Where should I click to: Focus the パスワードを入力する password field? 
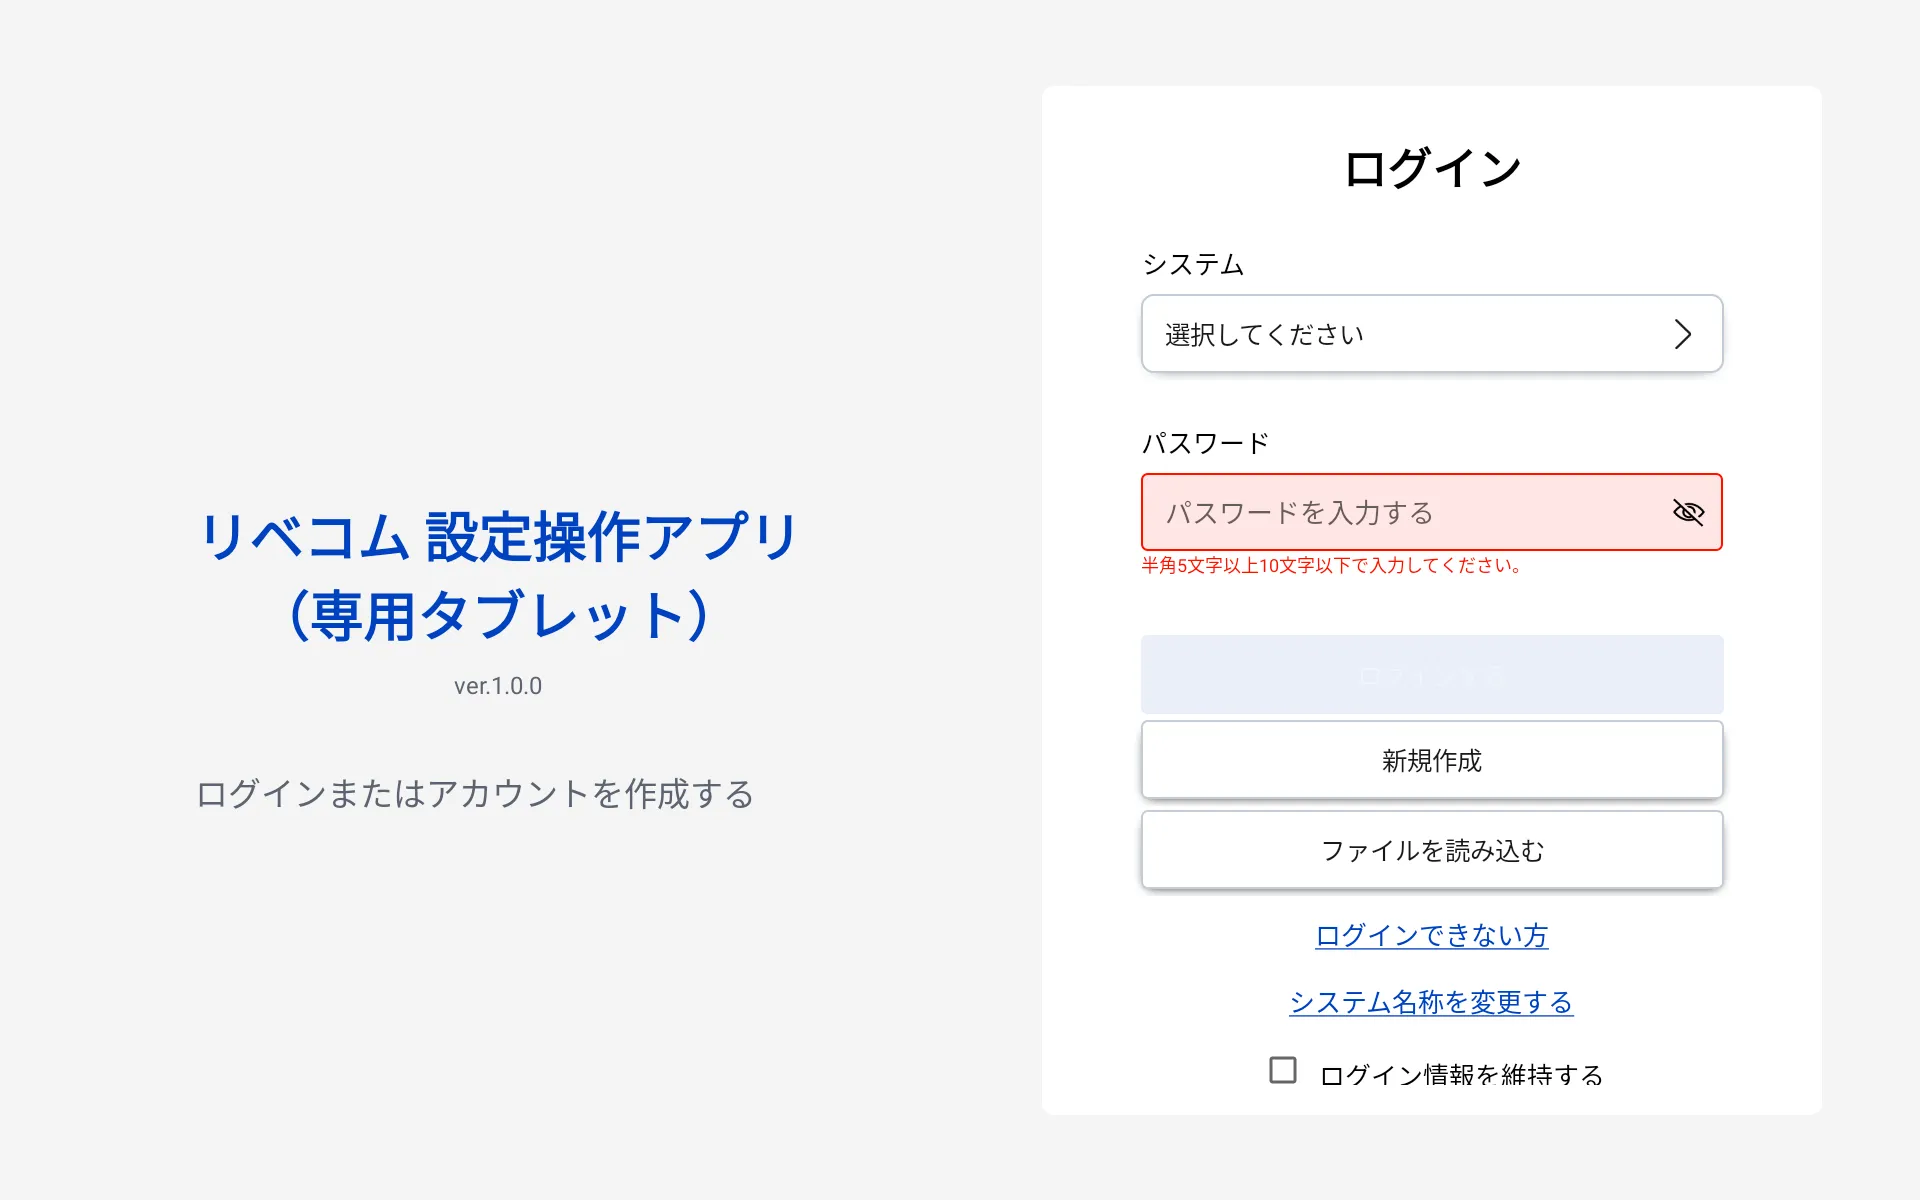pos(1400,512)
